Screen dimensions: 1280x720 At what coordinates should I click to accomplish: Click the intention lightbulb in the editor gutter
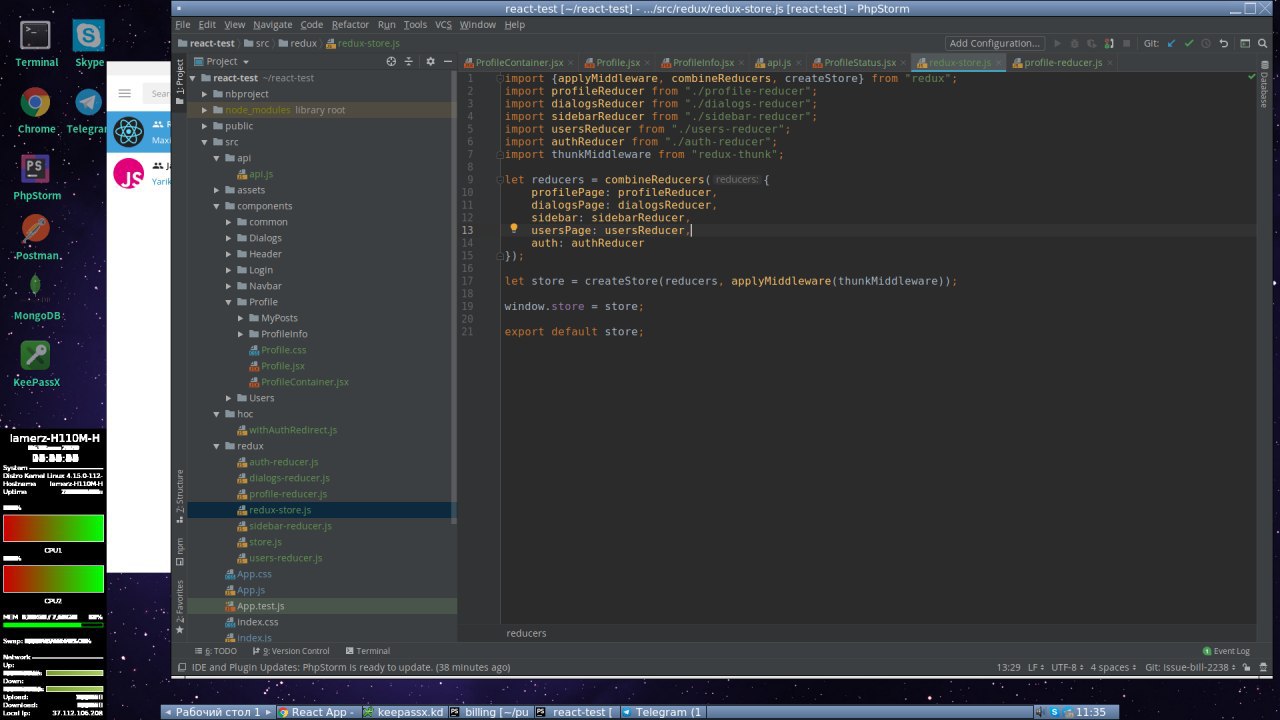pyautogui.click(x=514, y=229)
